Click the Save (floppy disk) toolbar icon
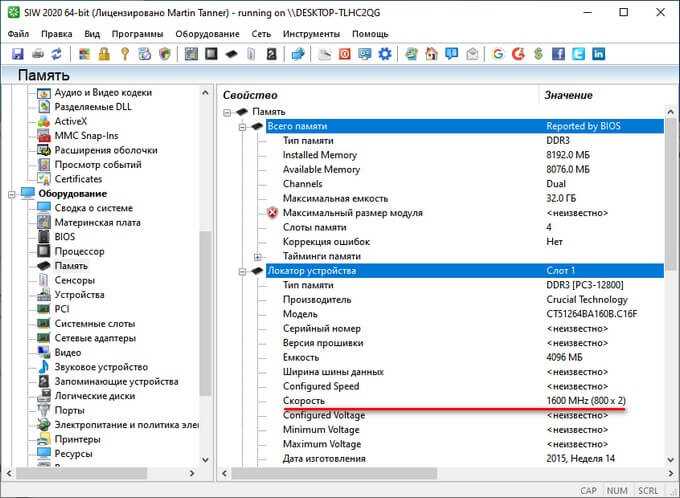 click(18, 54)
